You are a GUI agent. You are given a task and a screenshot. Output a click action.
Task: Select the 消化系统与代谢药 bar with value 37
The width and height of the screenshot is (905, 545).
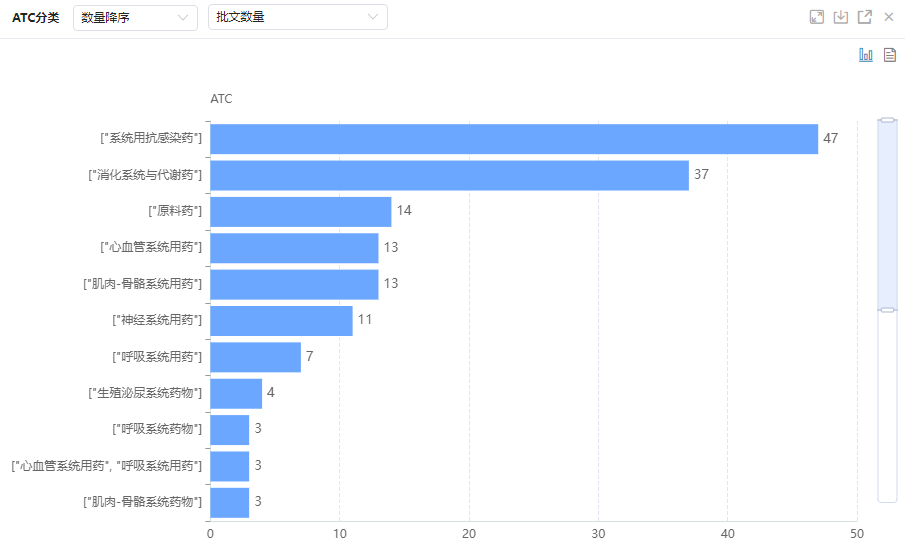click(449, 175)
